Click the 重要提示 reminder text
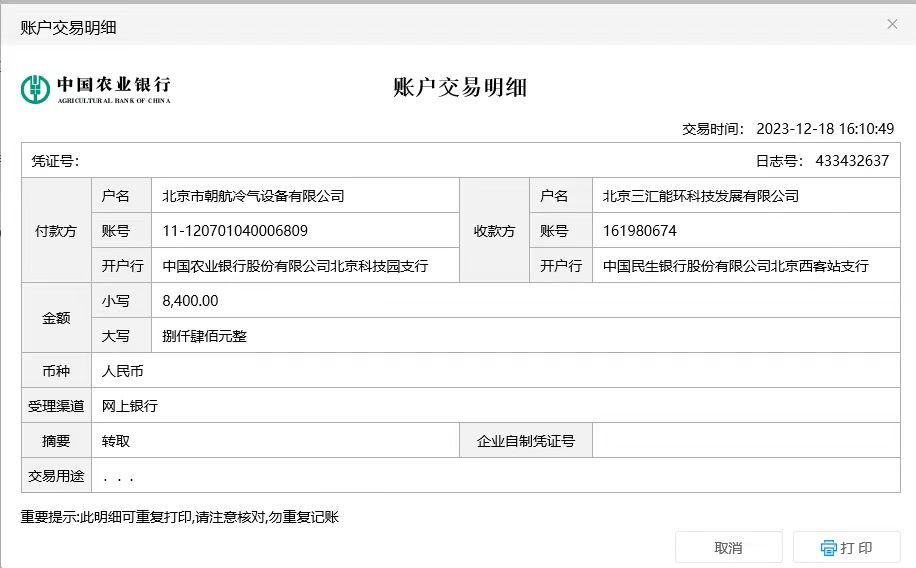 179,517
